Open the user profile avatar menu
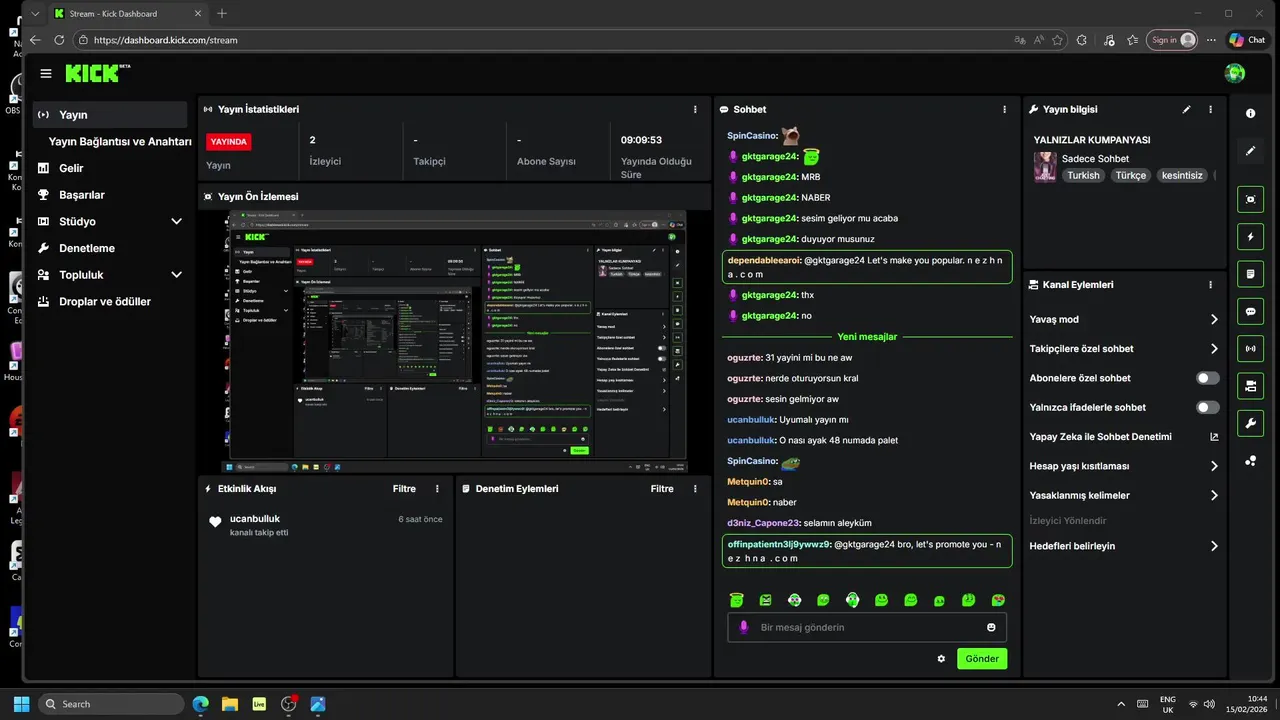 [x=1235, y=73]
